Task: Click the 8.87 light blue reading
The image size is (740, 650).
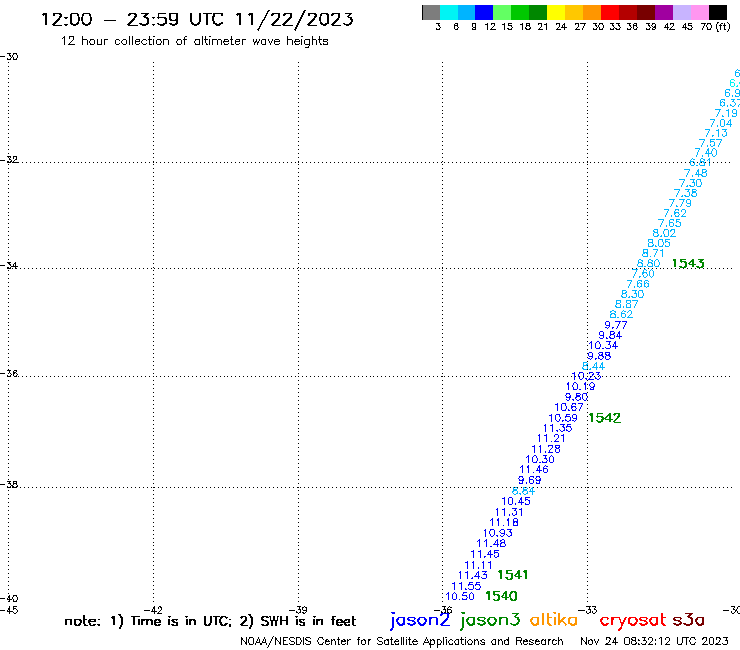Action: pos(627,304)
